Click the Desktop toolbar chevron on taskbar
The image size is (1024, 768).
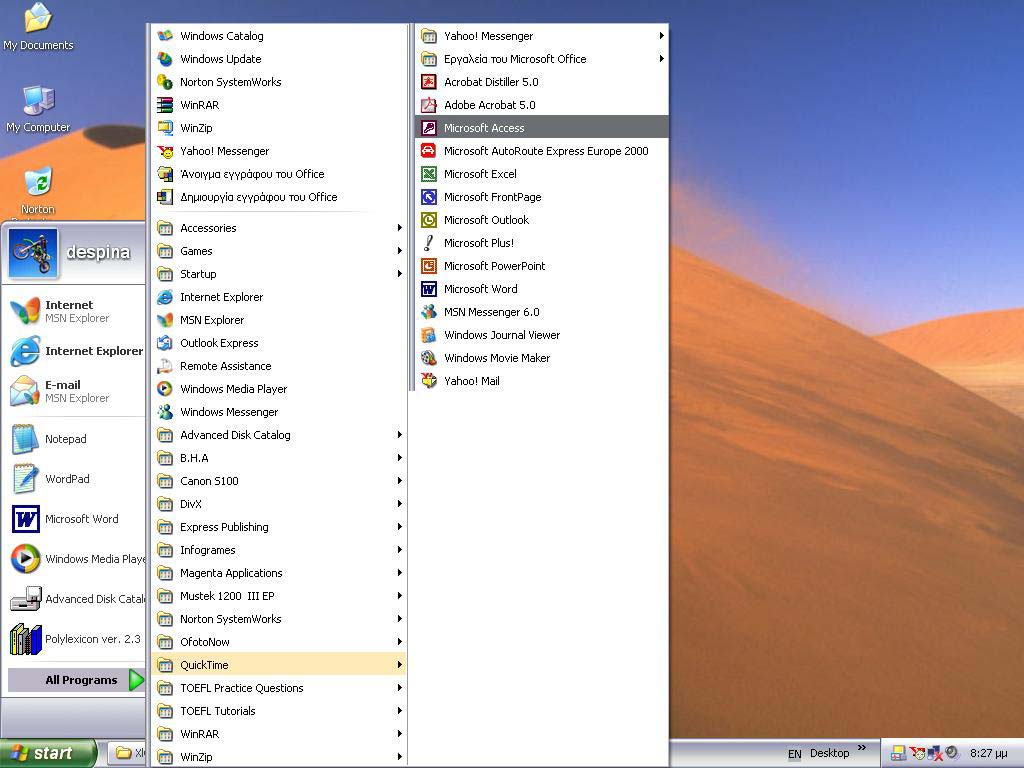pos(861,748)
